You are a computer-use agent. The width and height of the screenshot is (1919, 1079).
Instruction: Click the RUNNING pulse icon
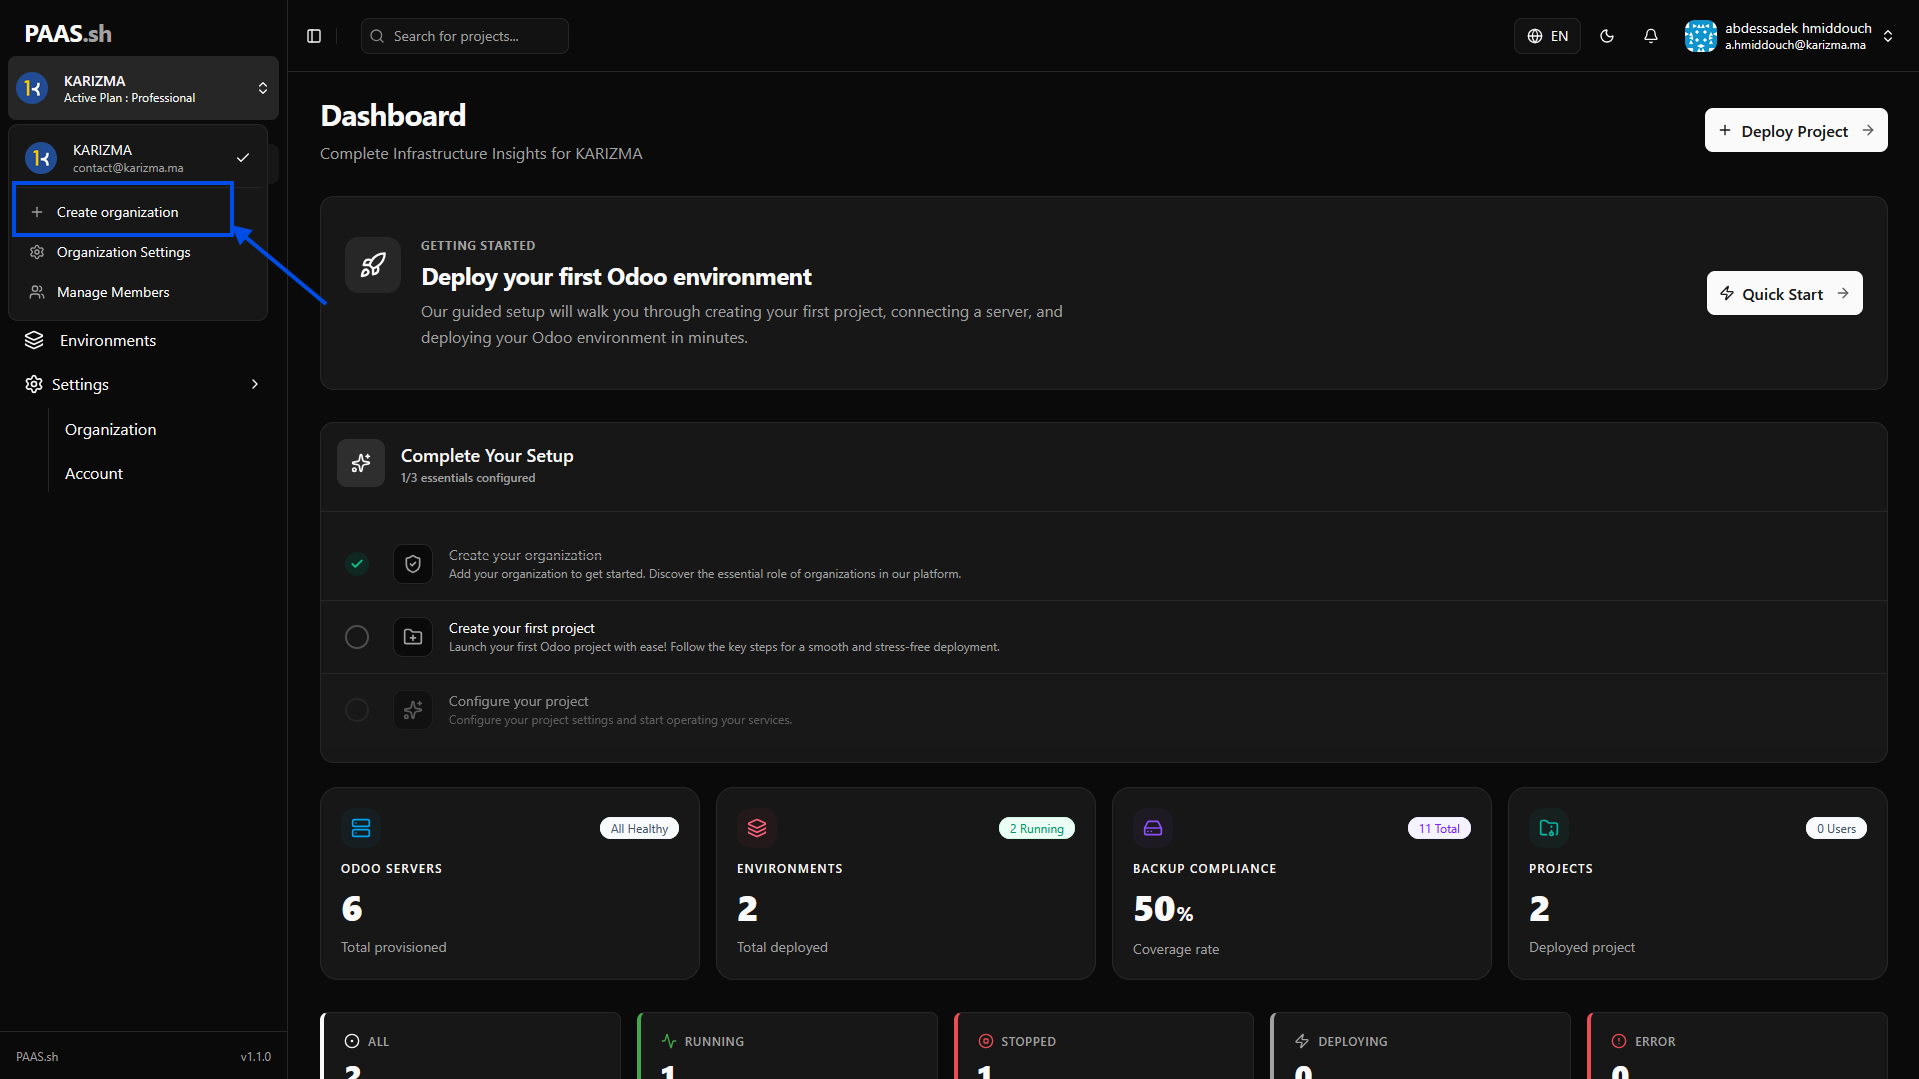(669, 1041)
